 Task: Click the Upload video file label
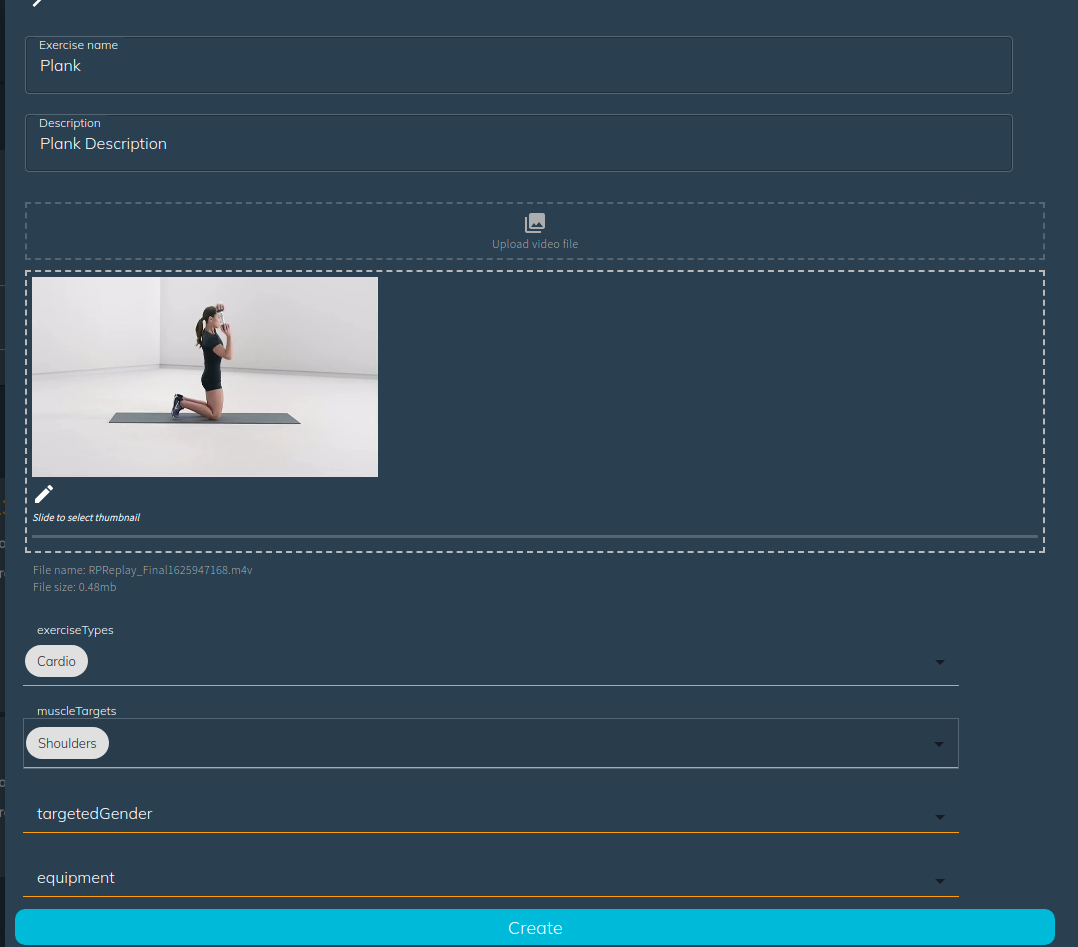pos(535,244)
